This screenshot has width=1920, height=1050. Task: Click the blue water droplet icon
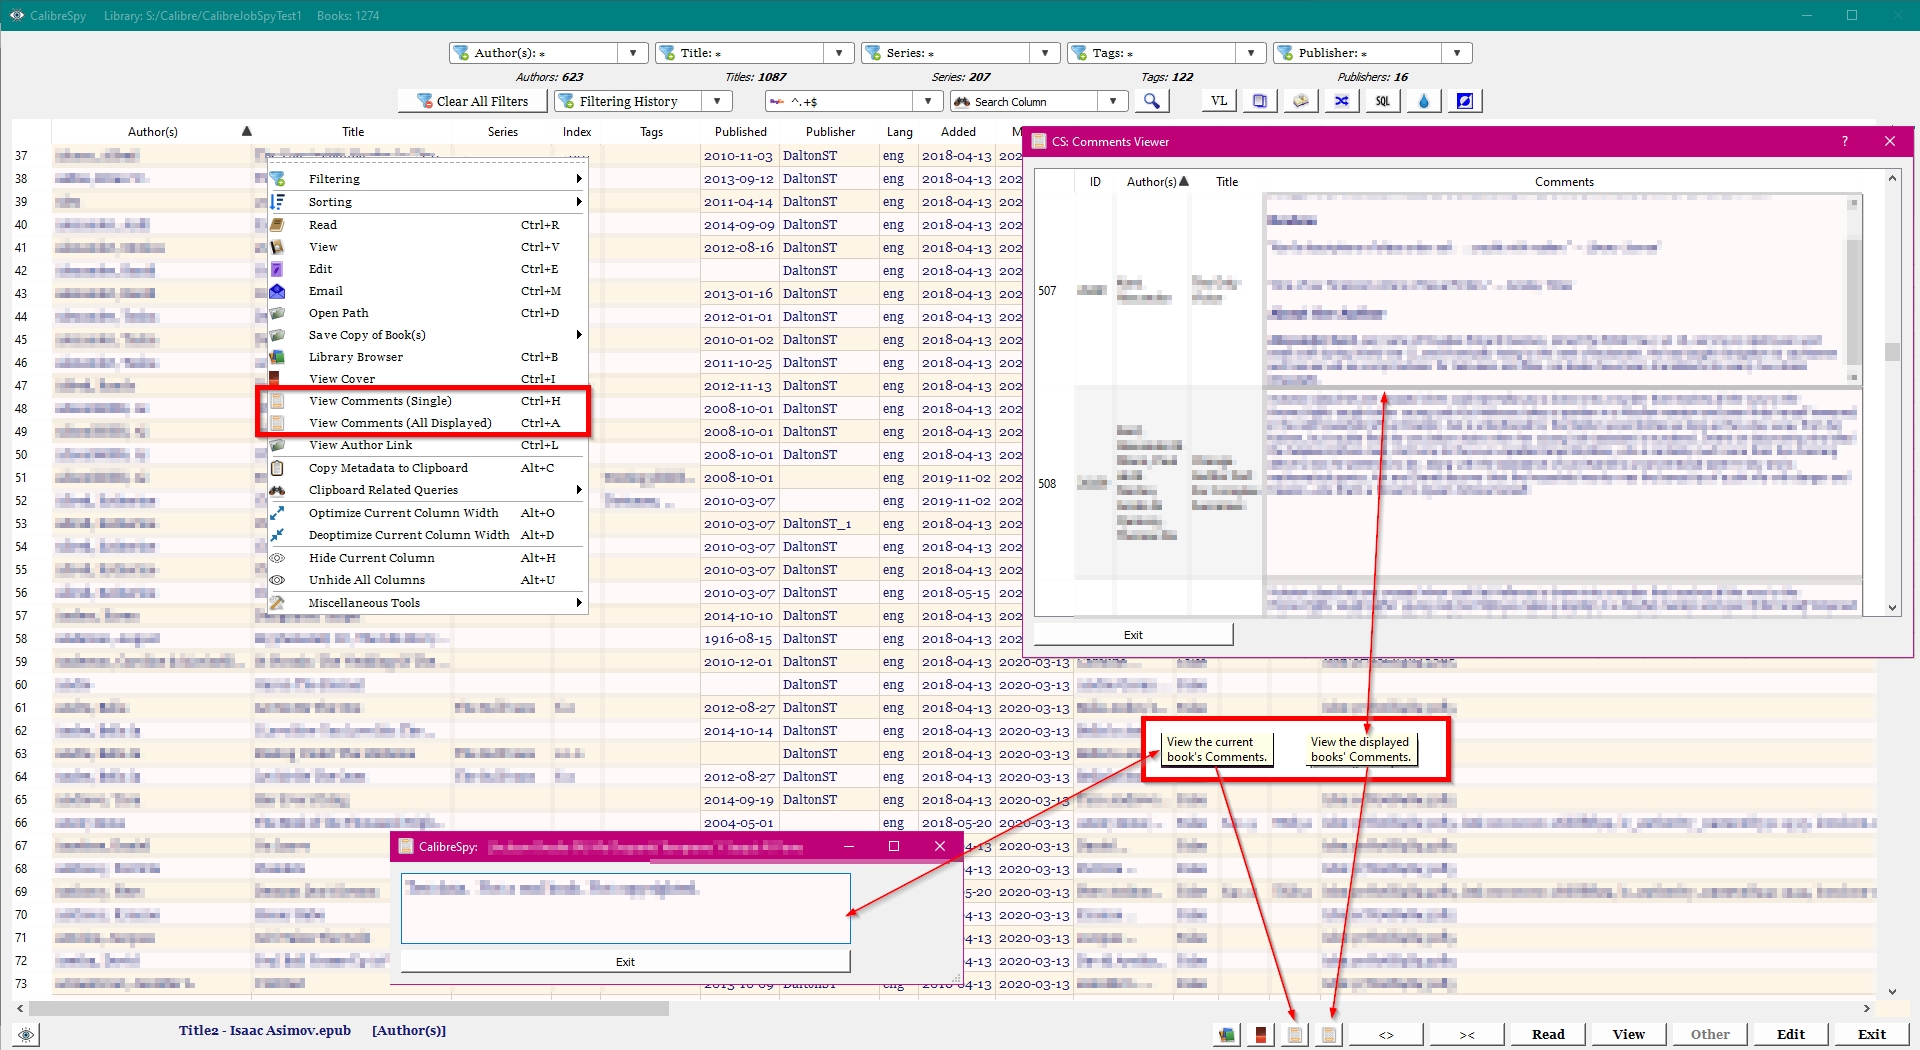1423,101
